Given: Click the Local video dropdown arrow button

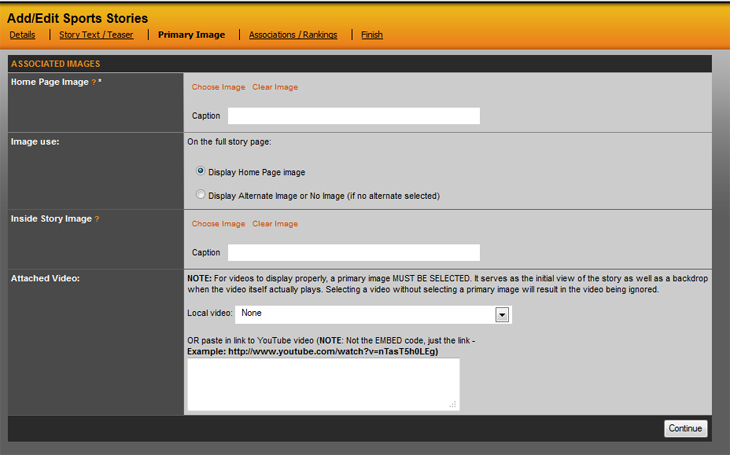Looking at the screenshot, I should [x=502, y=315].
